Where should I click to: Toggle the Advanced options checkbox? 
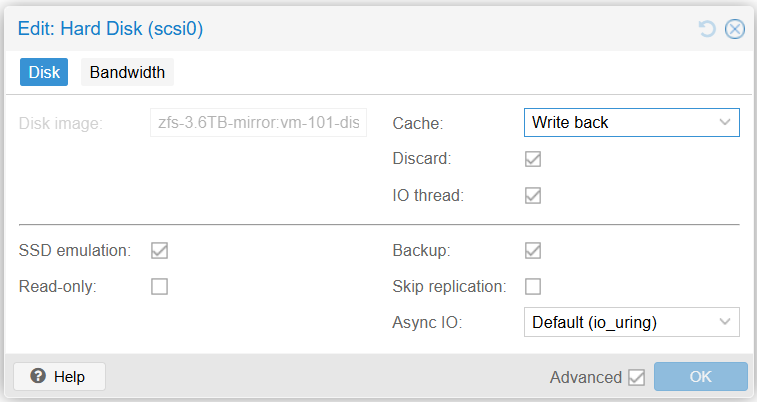(636, 377)
